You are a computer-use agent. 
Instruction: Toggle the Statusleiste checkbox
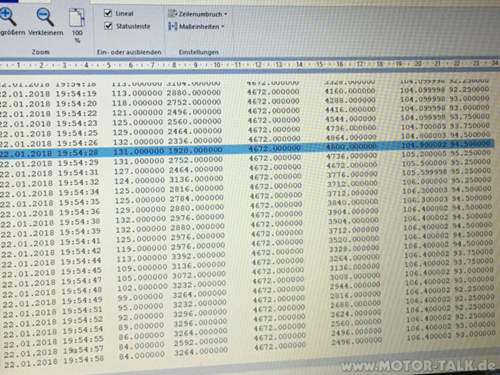108,26
